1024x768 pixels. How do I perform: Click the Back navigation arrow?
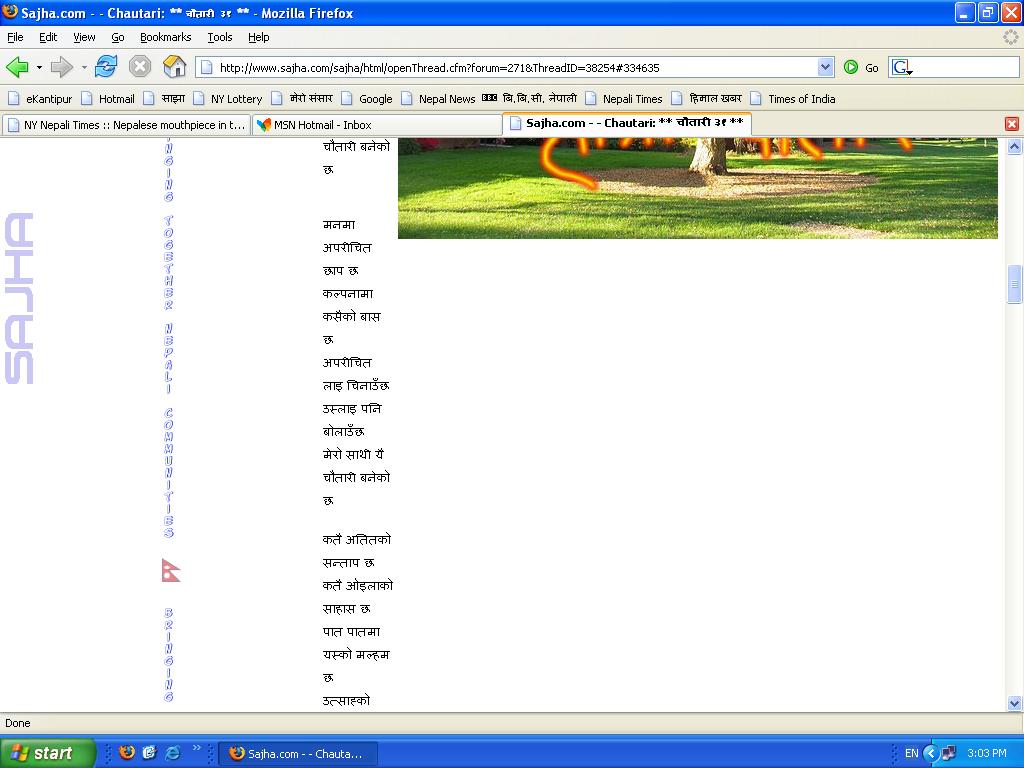pyautogui.click(x=17, y=67)
